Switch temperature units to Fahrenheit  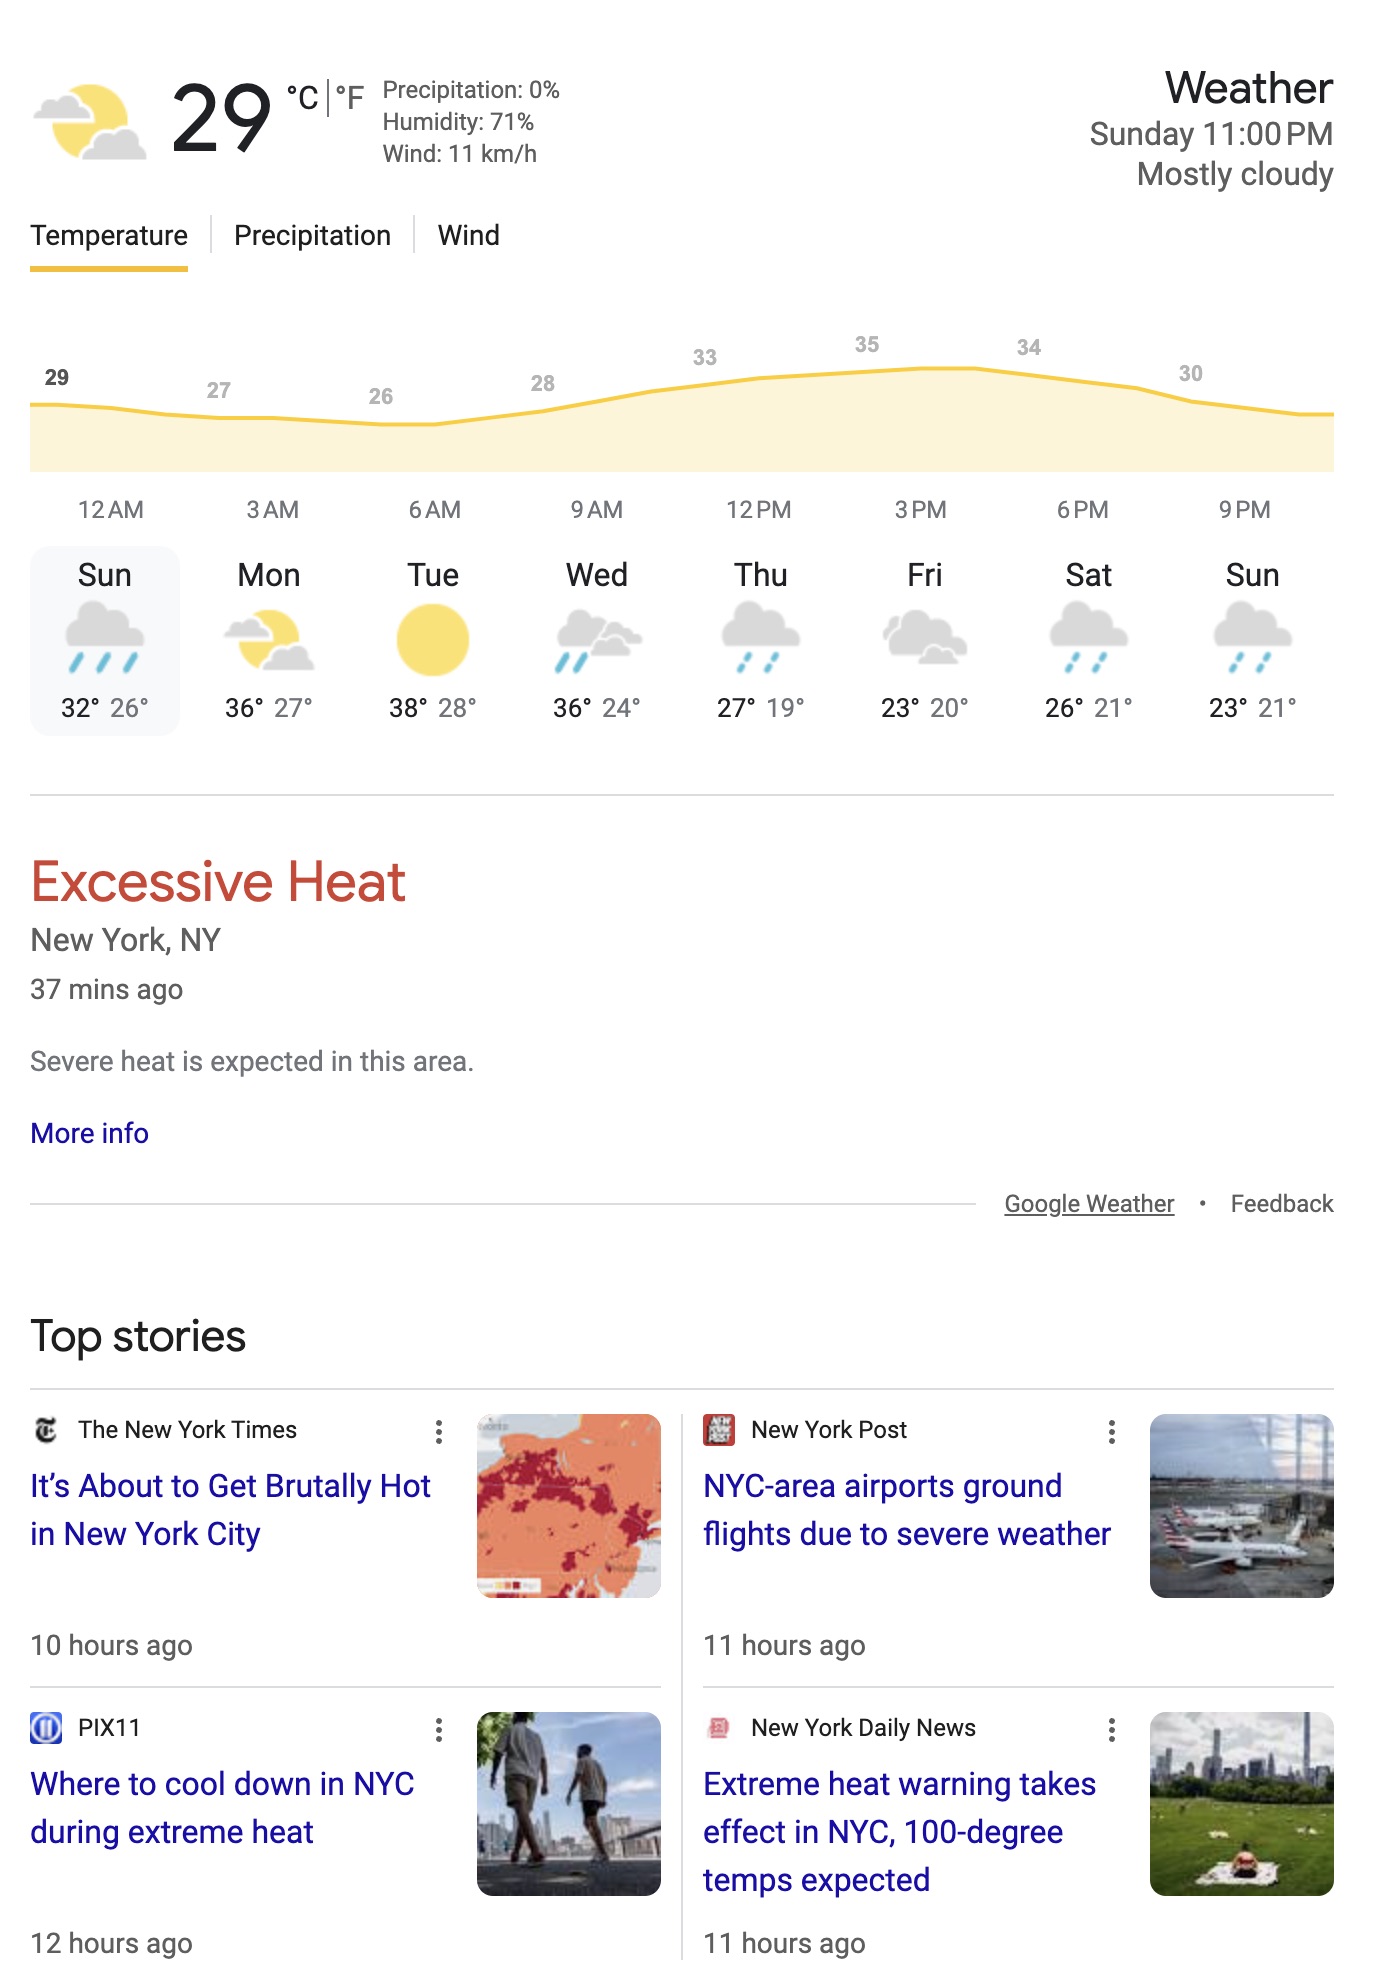(x=349, y=97)
